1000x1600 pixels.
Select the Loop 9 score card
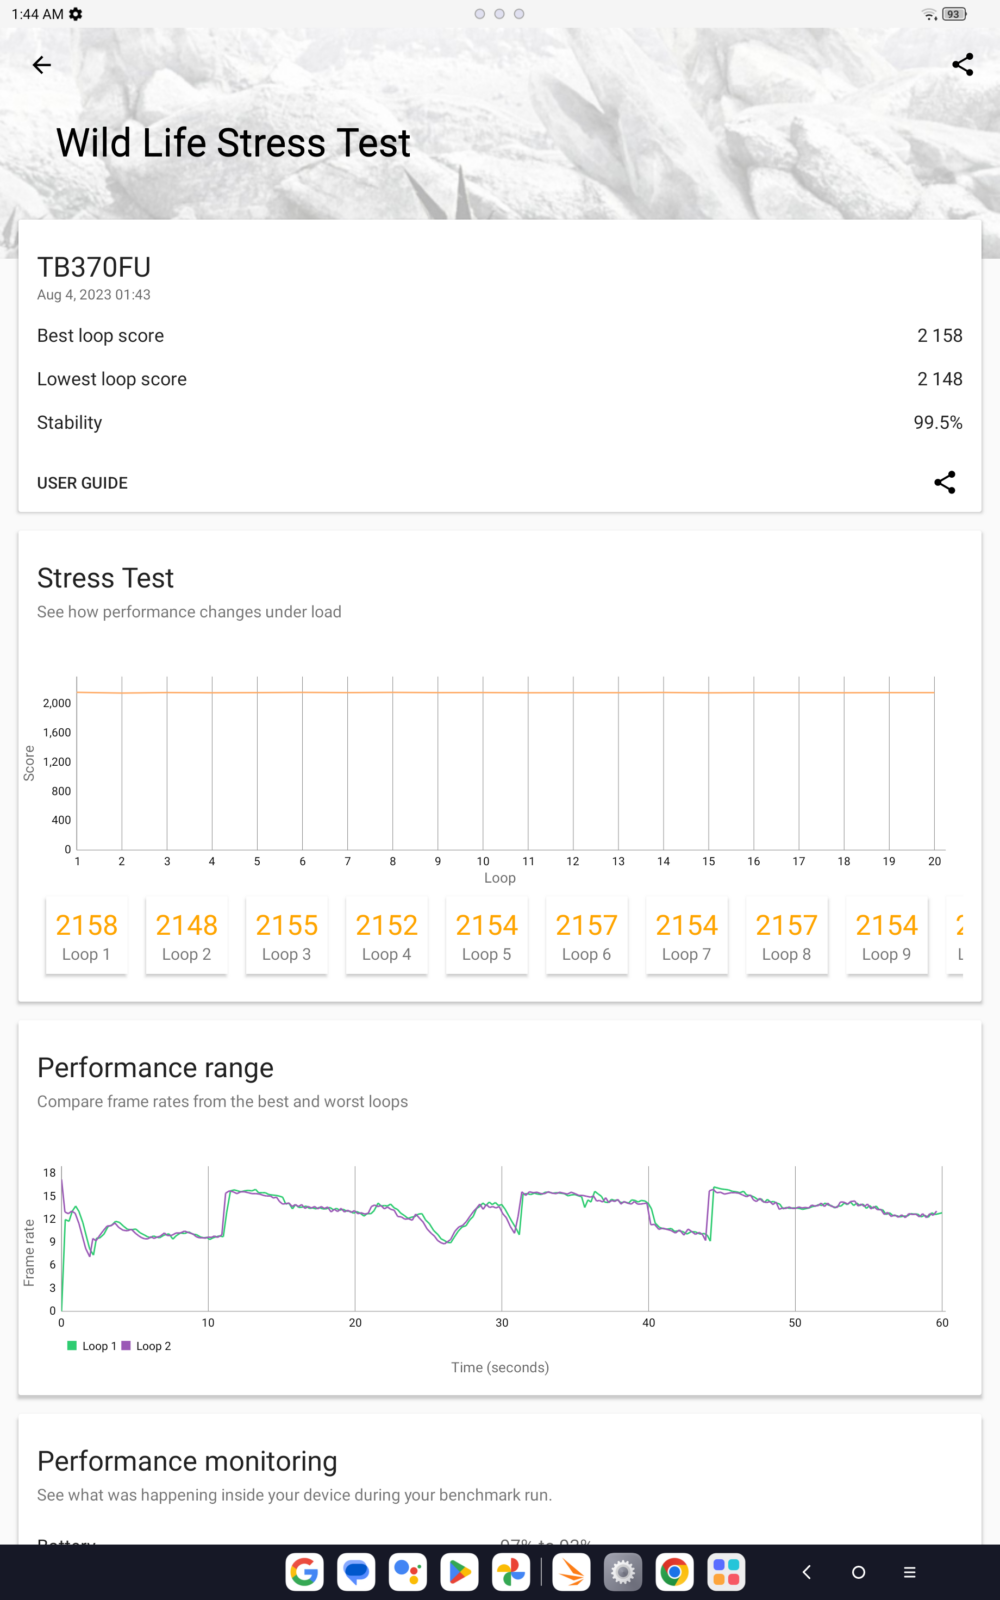coord(886,936)
